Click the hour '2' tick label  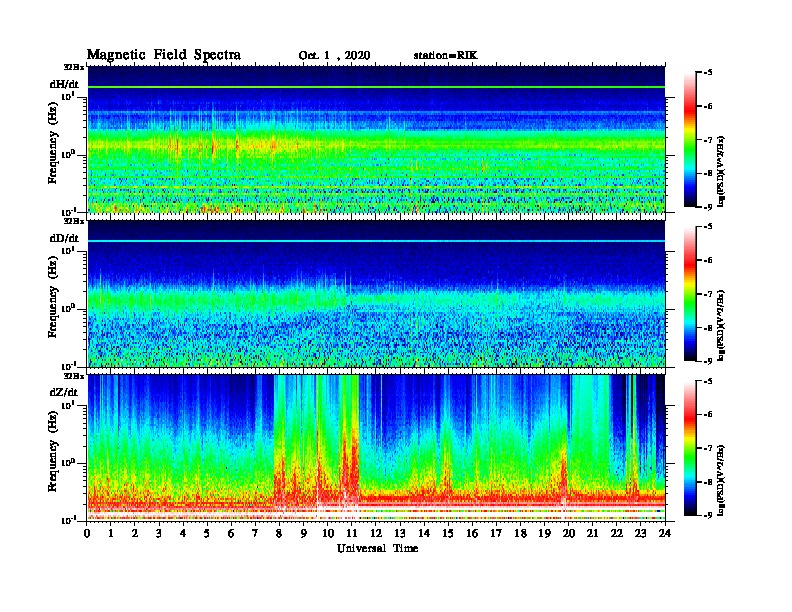(135, 534)
